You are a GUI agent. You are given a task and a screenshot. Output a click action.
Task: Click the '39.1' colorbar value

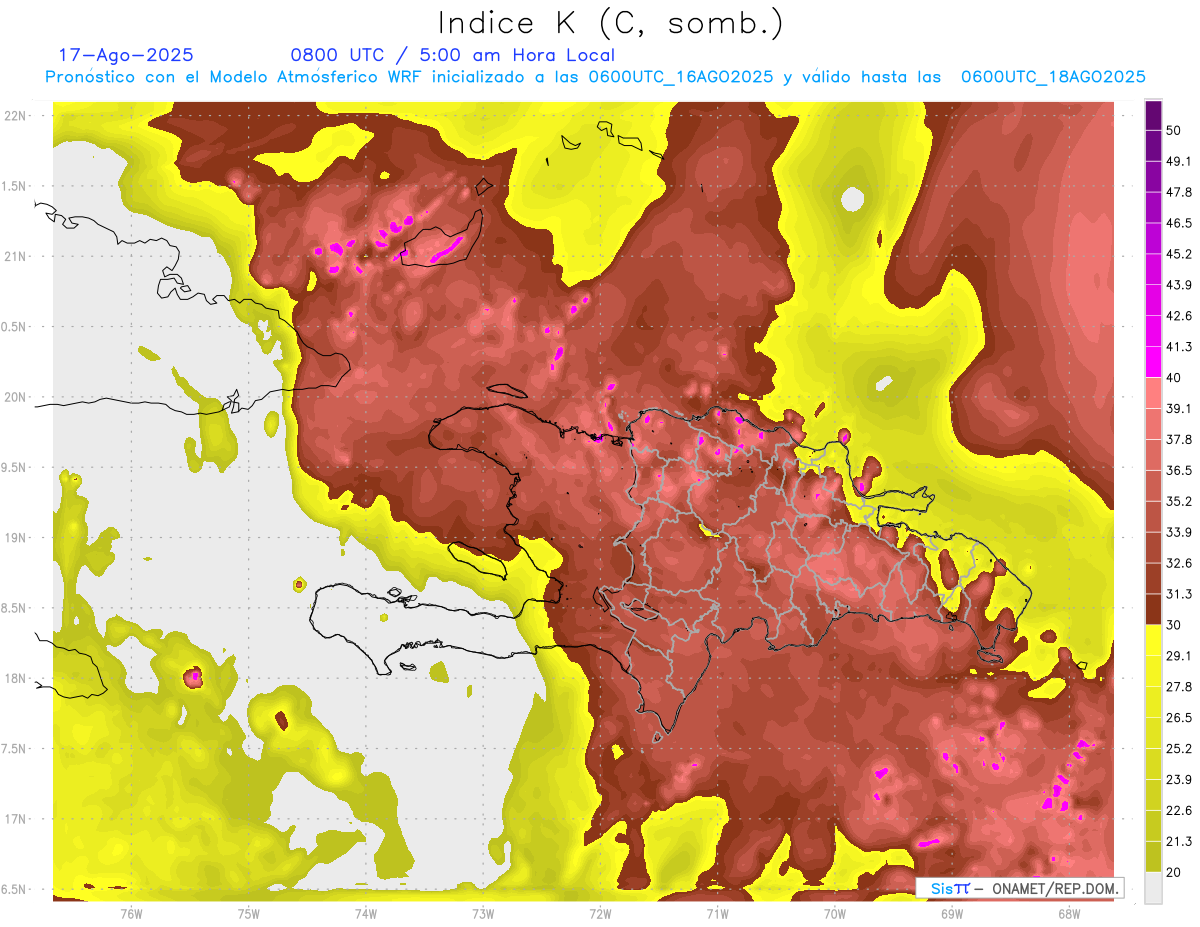(1179, 408)
